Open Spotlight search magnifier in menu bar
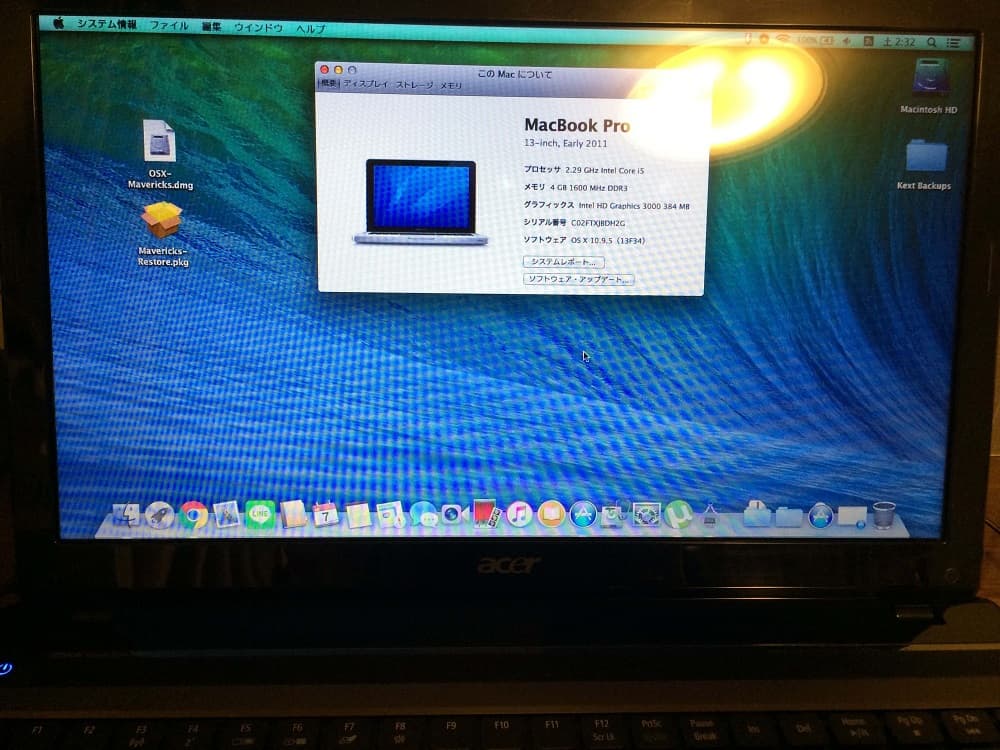Screen dimensions: 1000x750 pyautogui.click(x=932, y=42)
